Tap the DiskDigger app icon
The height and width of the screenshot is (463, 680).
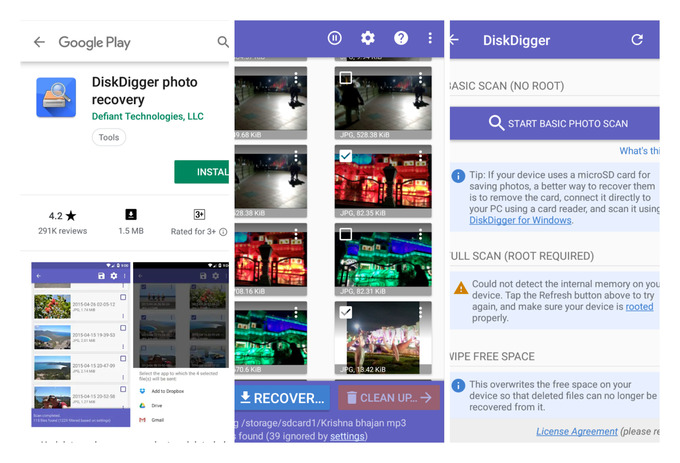56,98
